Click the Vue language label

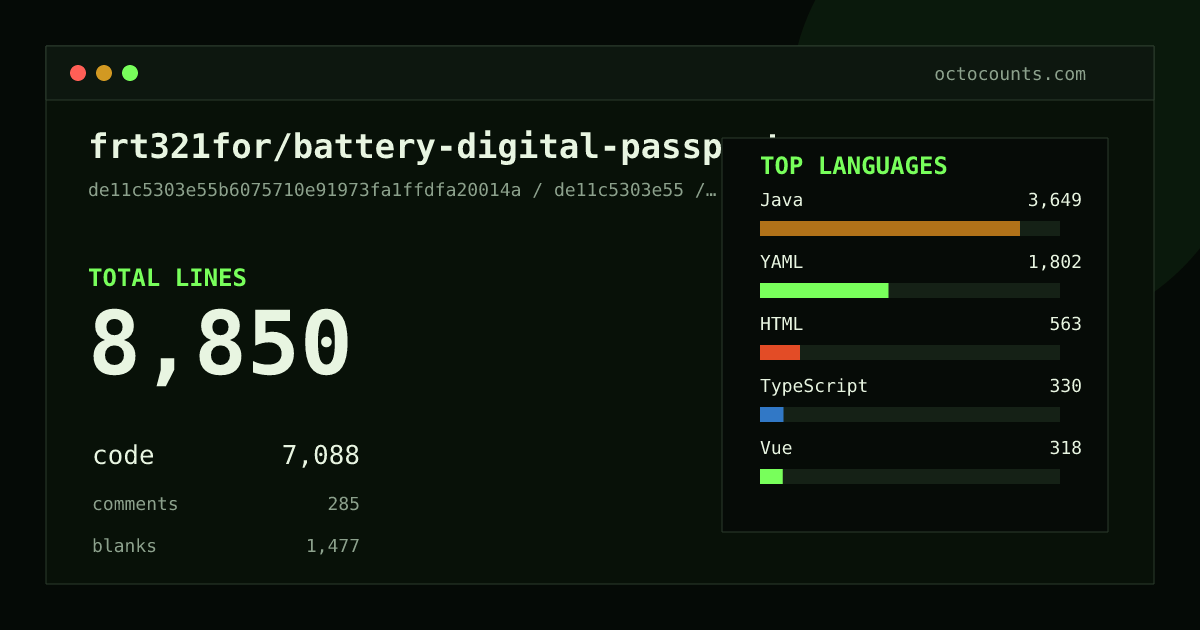point(776,448)
